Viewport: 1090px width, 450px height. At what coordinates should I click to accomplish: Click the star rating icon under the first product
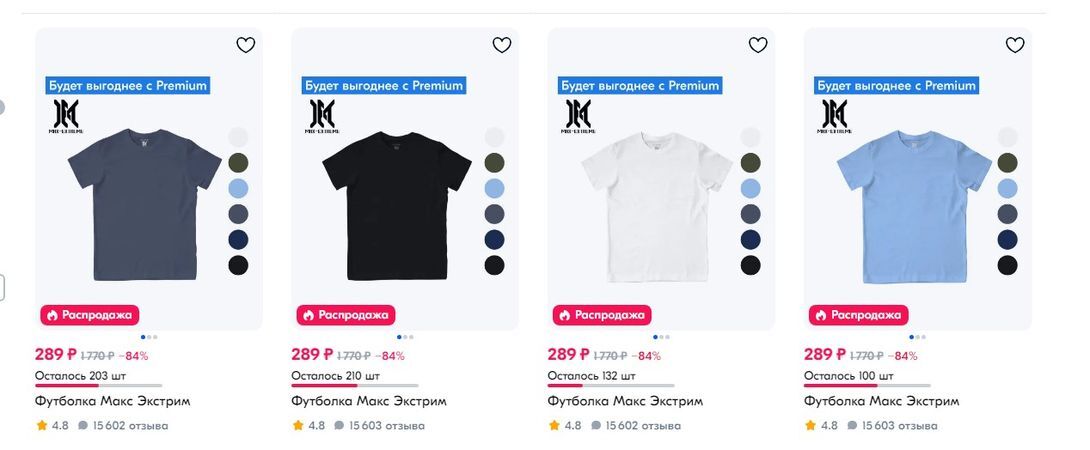pos(42,425)
